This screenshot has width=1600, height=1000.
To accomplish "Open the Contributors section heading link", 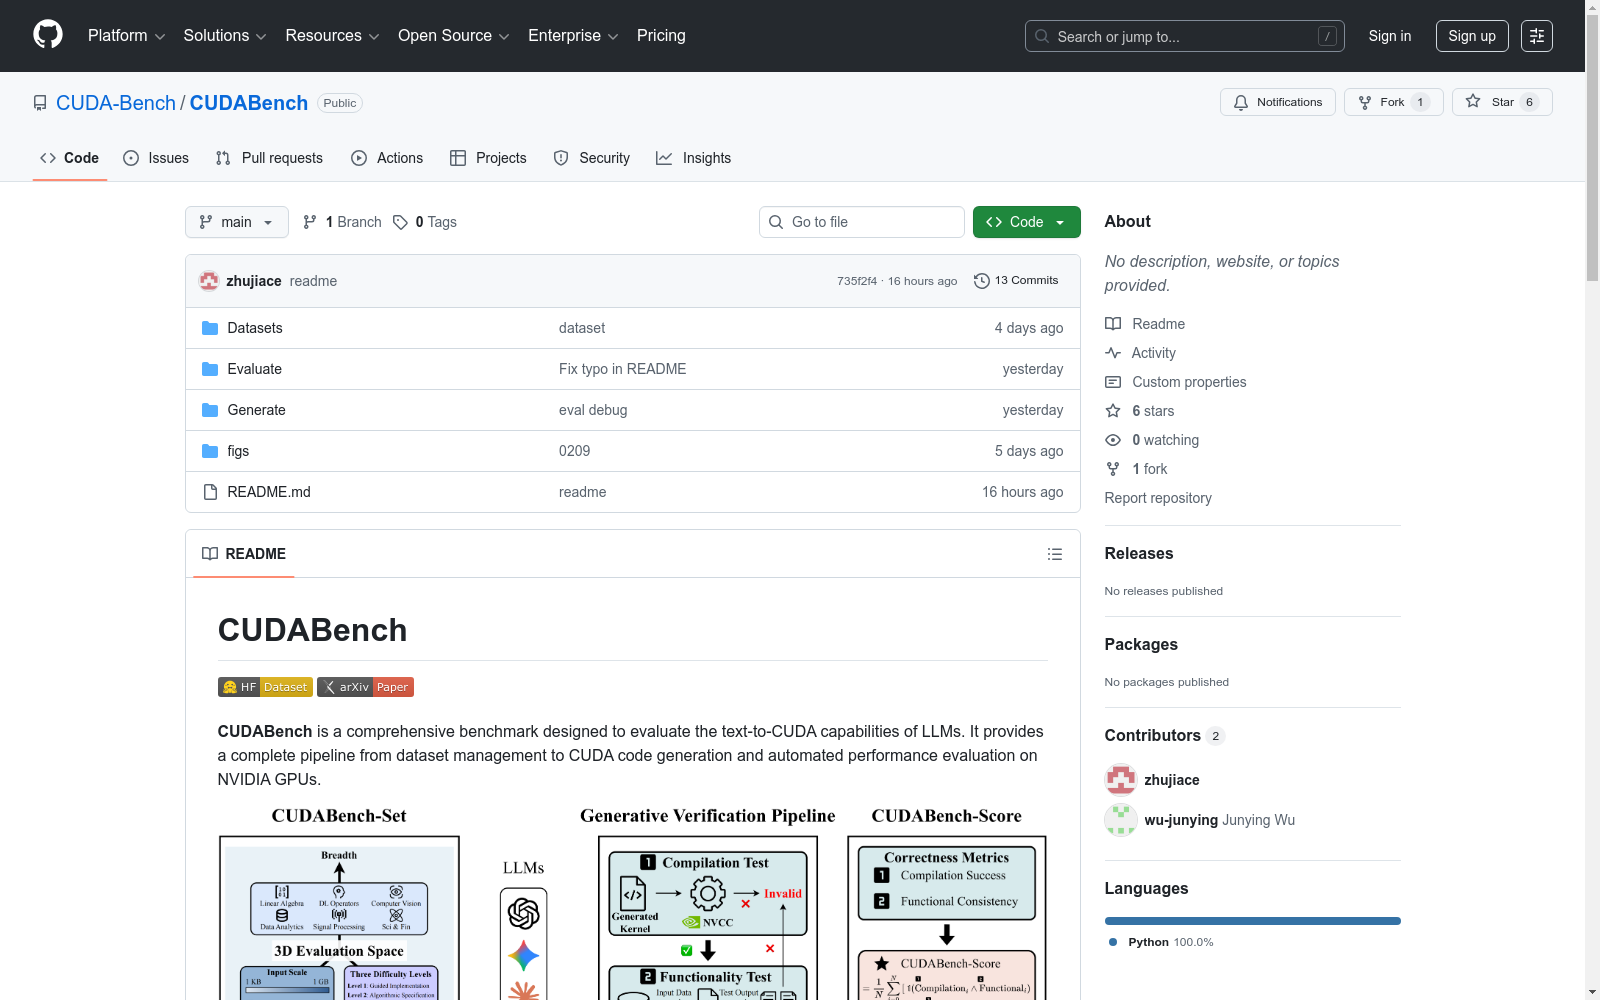I will pos(1153,736).
